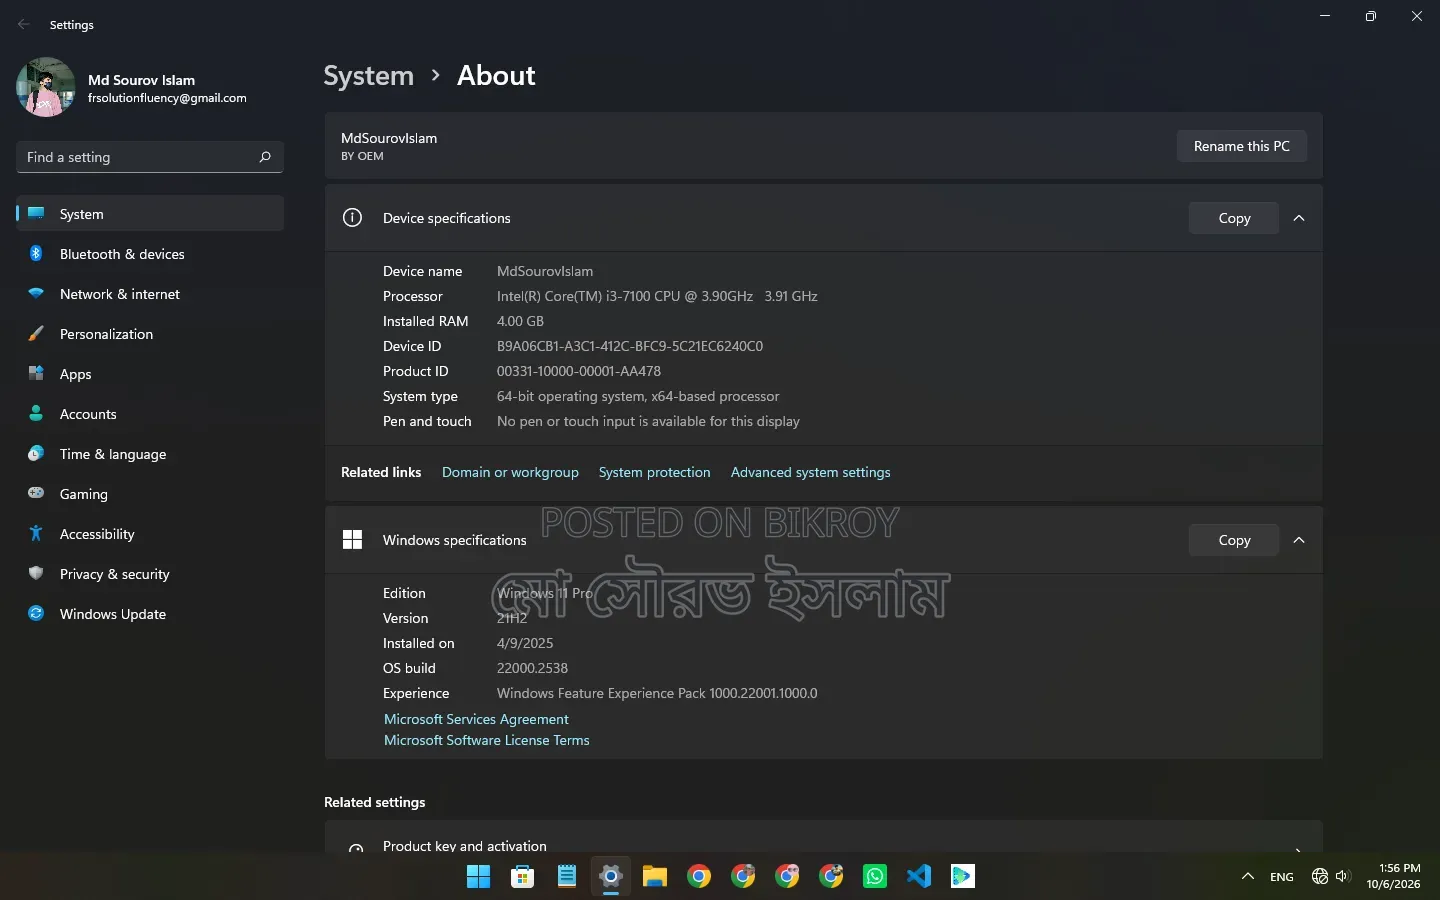1440x900 pixels.
Task: Click the Settings gear icon in the taskbar
Action: click(611, 877)
